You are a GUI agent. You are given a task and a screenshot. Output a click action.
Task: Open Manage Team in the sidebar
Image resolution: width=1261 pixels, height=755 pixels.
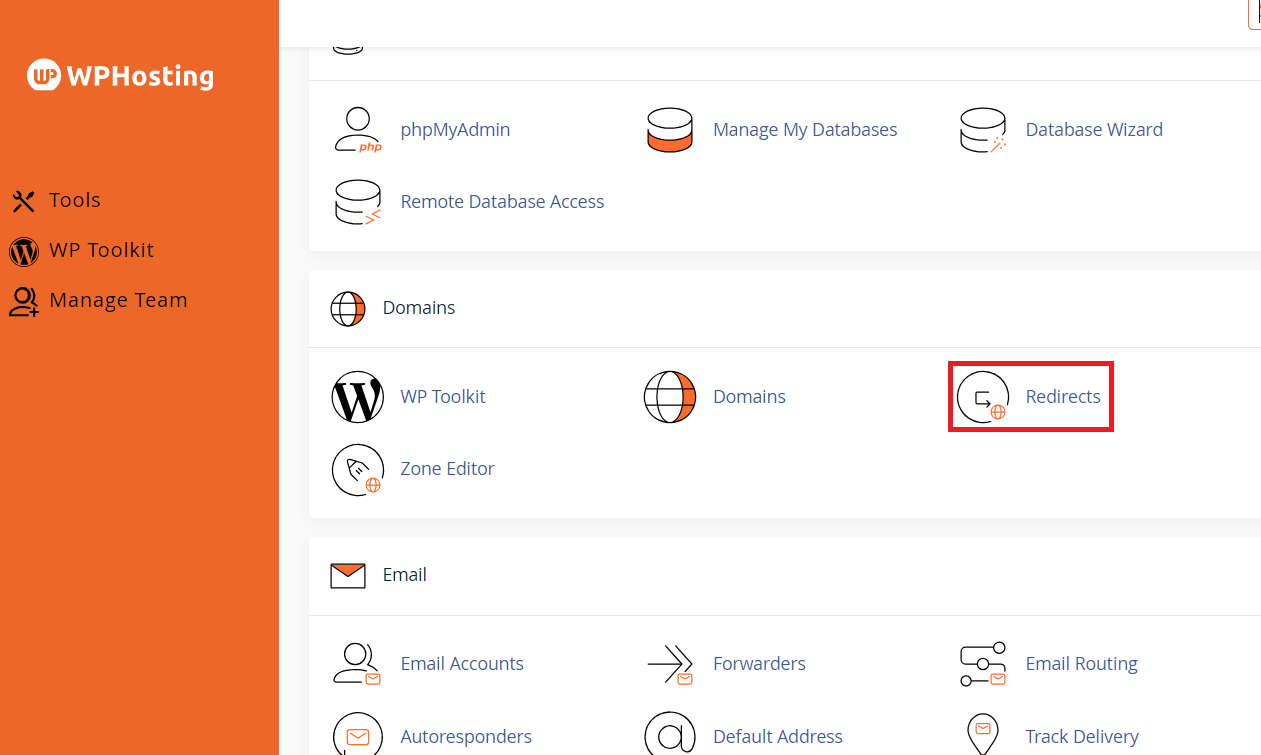tap(117, 300)
